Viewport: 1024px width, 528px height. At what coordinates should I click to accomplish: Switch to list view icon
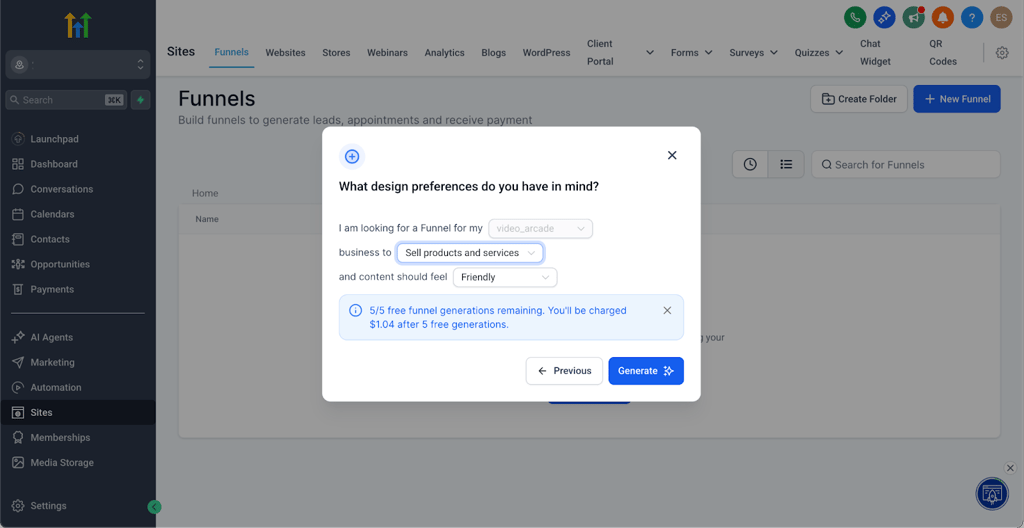[x=786, y=165]
